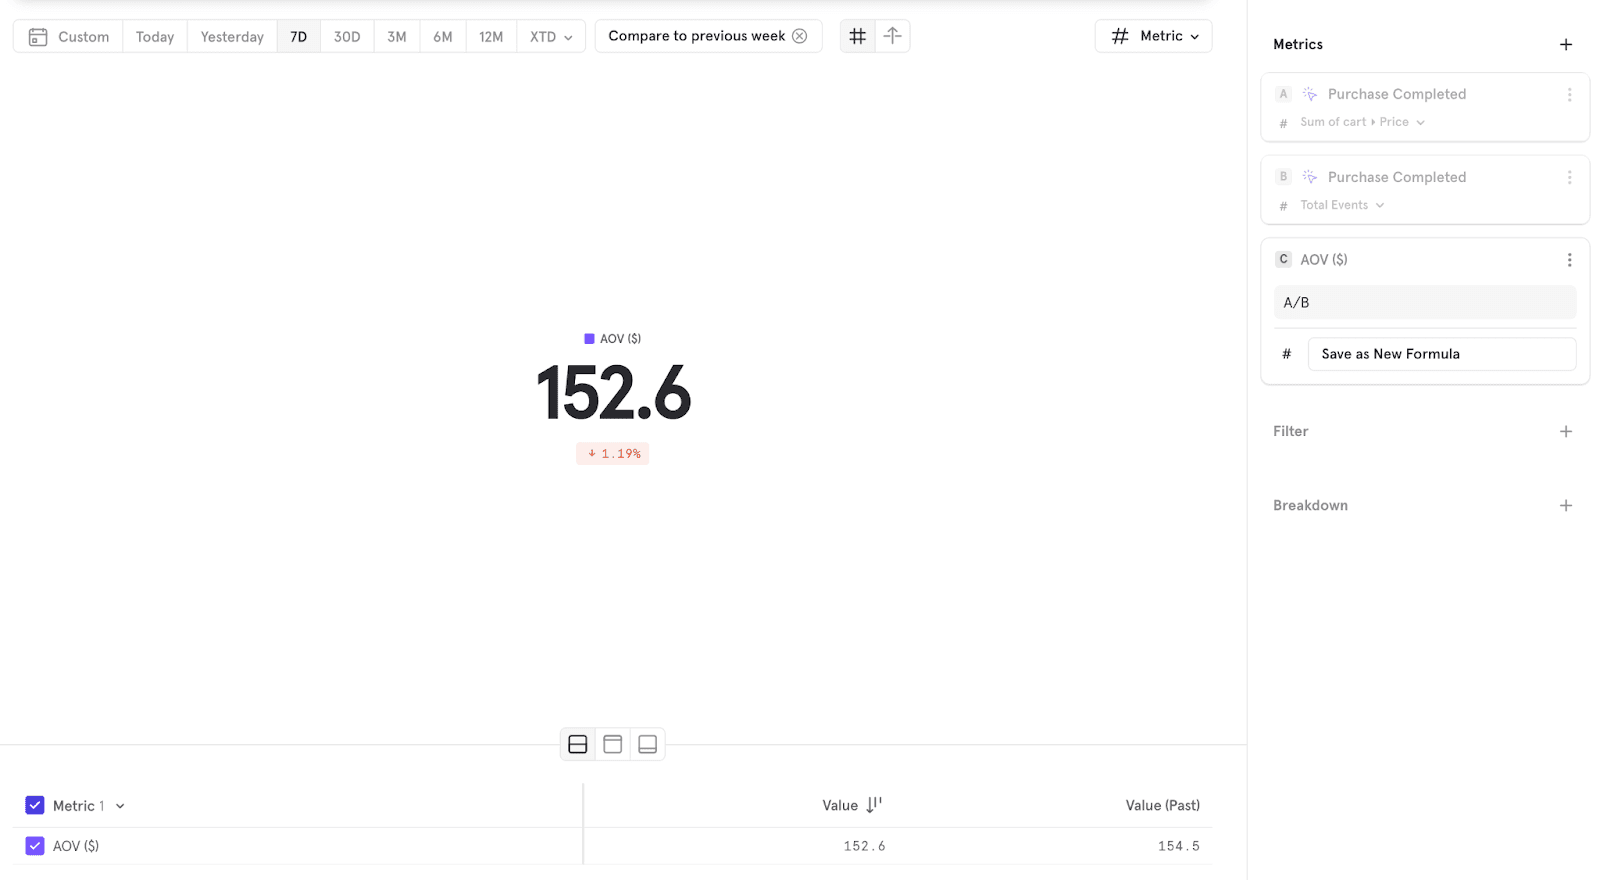Click the calendar icon beside Custom
Screen dimensions: 1600x880
[38, 37]
